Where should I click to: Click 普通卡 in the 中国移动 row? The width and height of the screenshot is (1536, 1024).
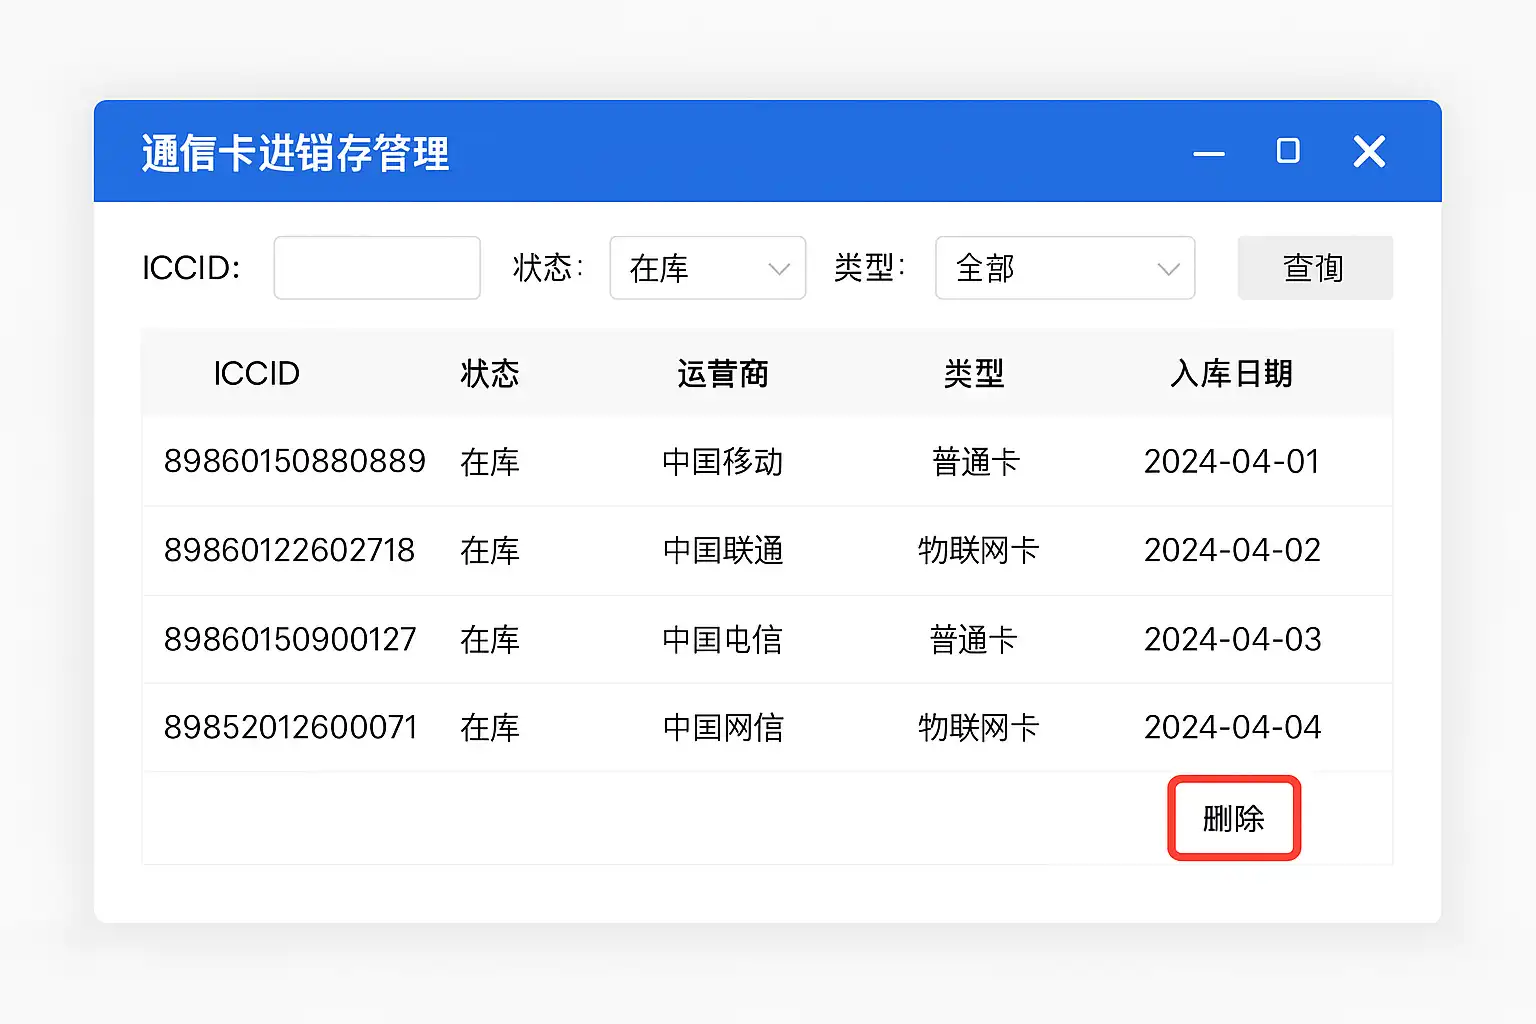point(976,462)
